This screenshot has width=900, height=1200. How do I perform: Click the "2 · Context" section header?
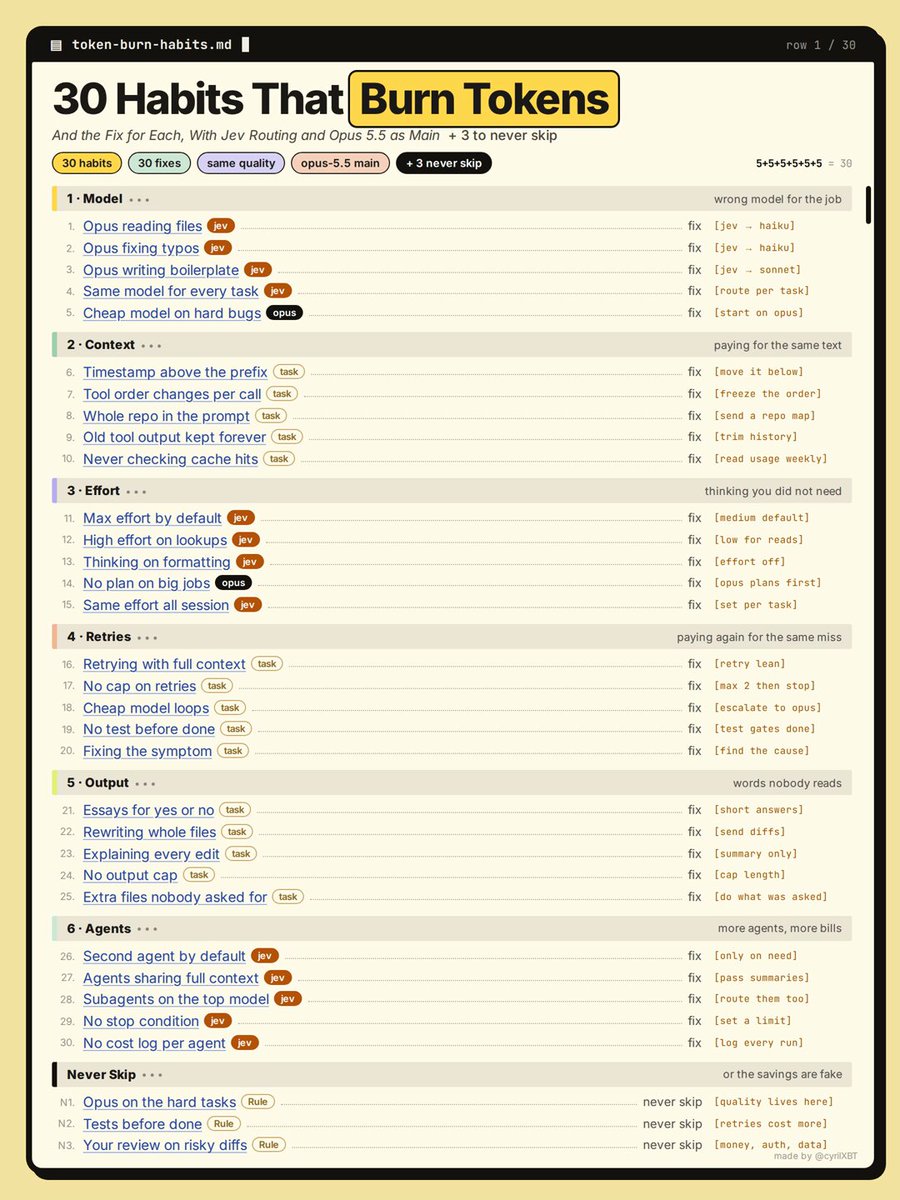(x=452, y=345)
